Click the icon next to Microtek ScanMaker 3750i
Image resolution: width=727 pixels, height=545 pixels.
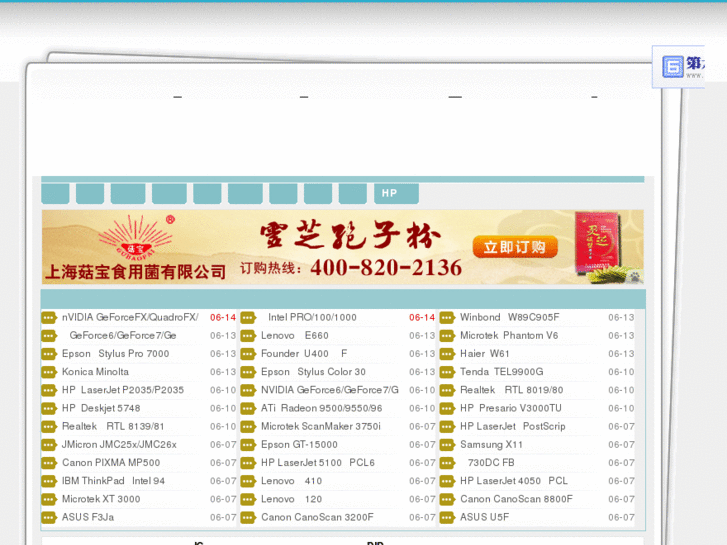[x=248, y=427]
